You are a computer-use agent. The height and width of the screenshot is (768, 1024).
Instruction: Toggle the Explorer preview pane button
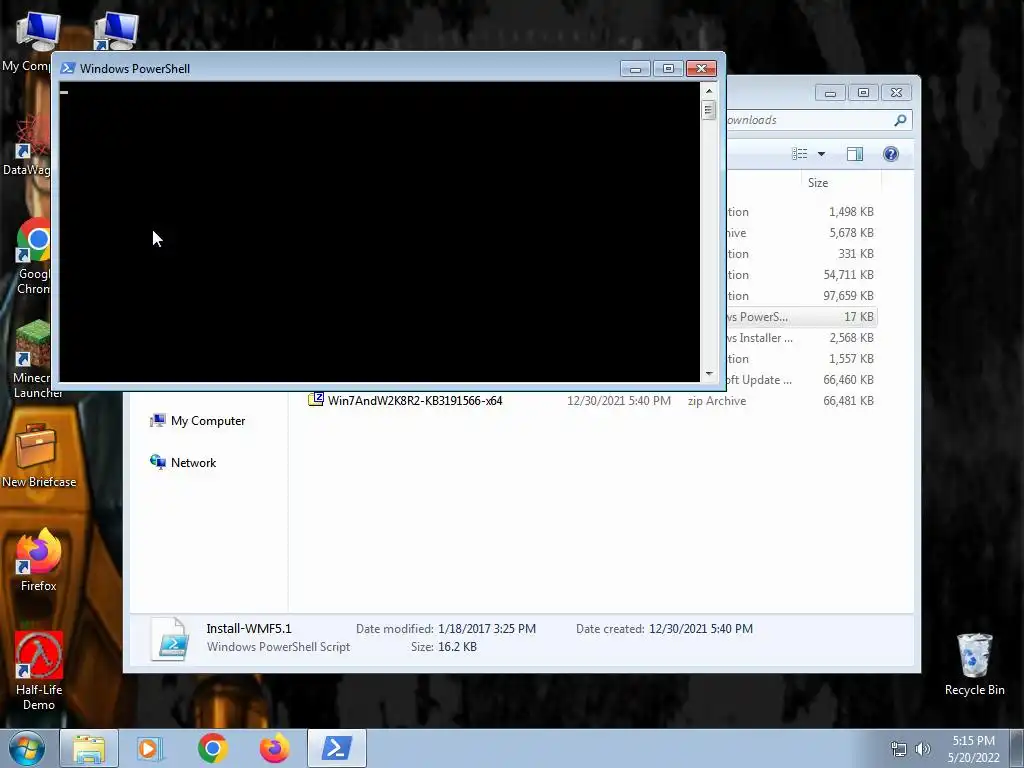point(855,154)
